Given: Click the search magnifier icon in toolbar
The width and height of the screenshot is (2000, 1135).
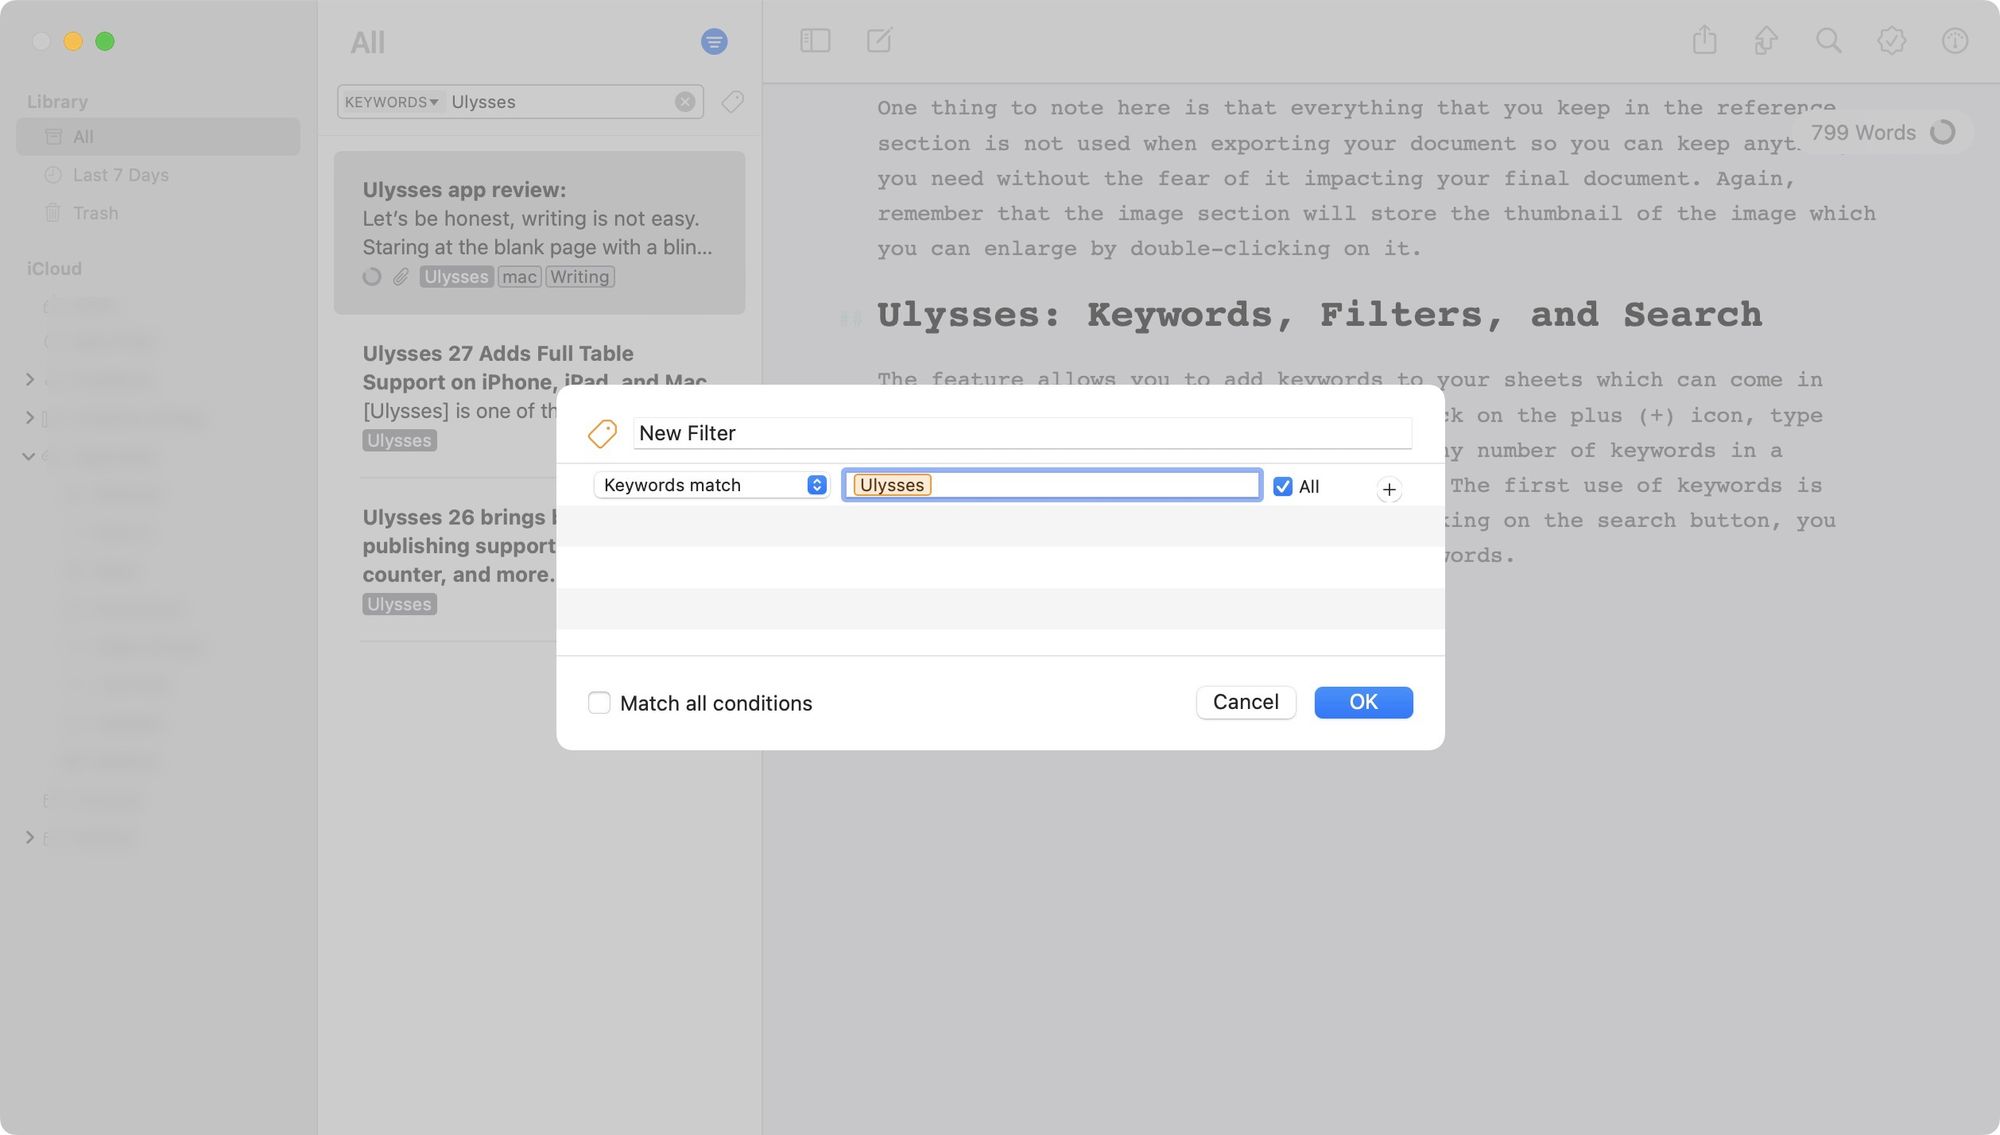Looking at the screenshot, I should 1828,41.
